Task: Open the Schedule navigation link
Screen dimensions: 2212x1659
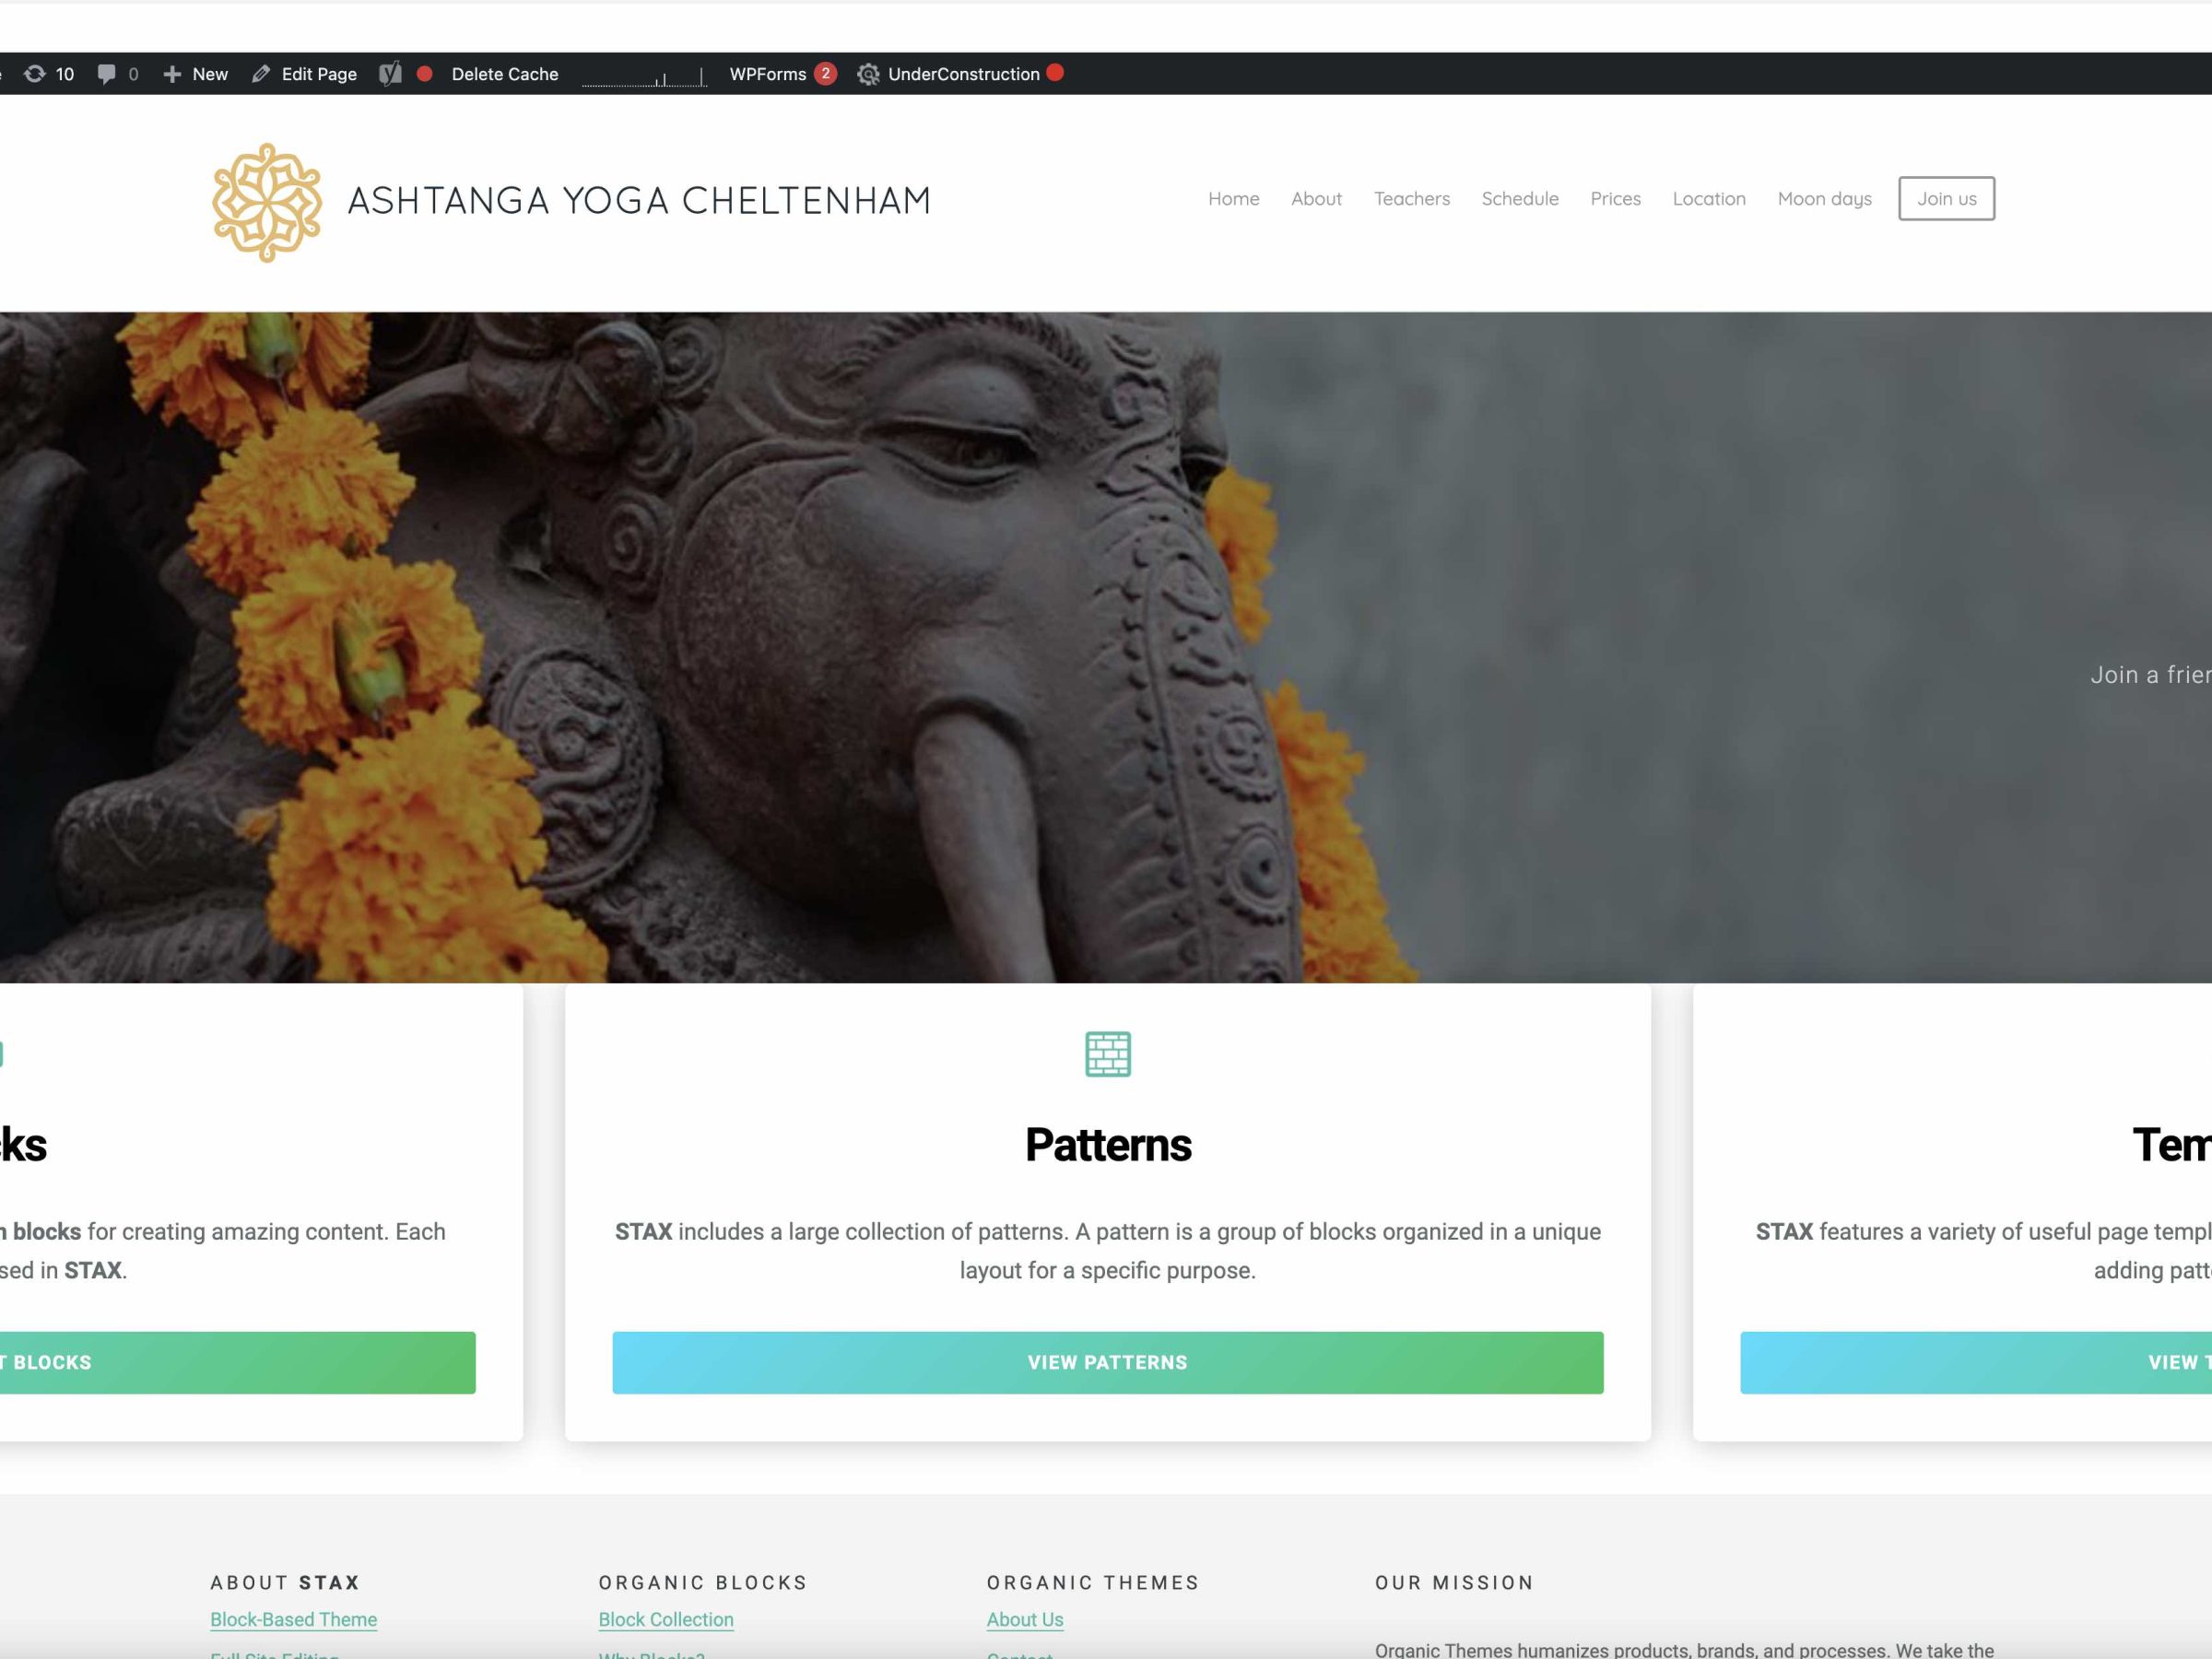Action: pos(1520,199)
